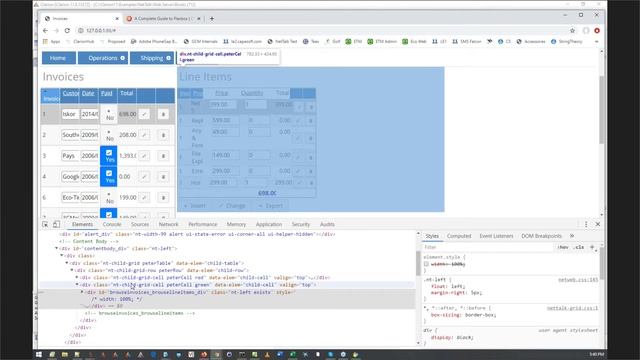Show more DevTools sidebar tabs chevron
Viewport: 640px width, 360px height.
coord(572,236)
